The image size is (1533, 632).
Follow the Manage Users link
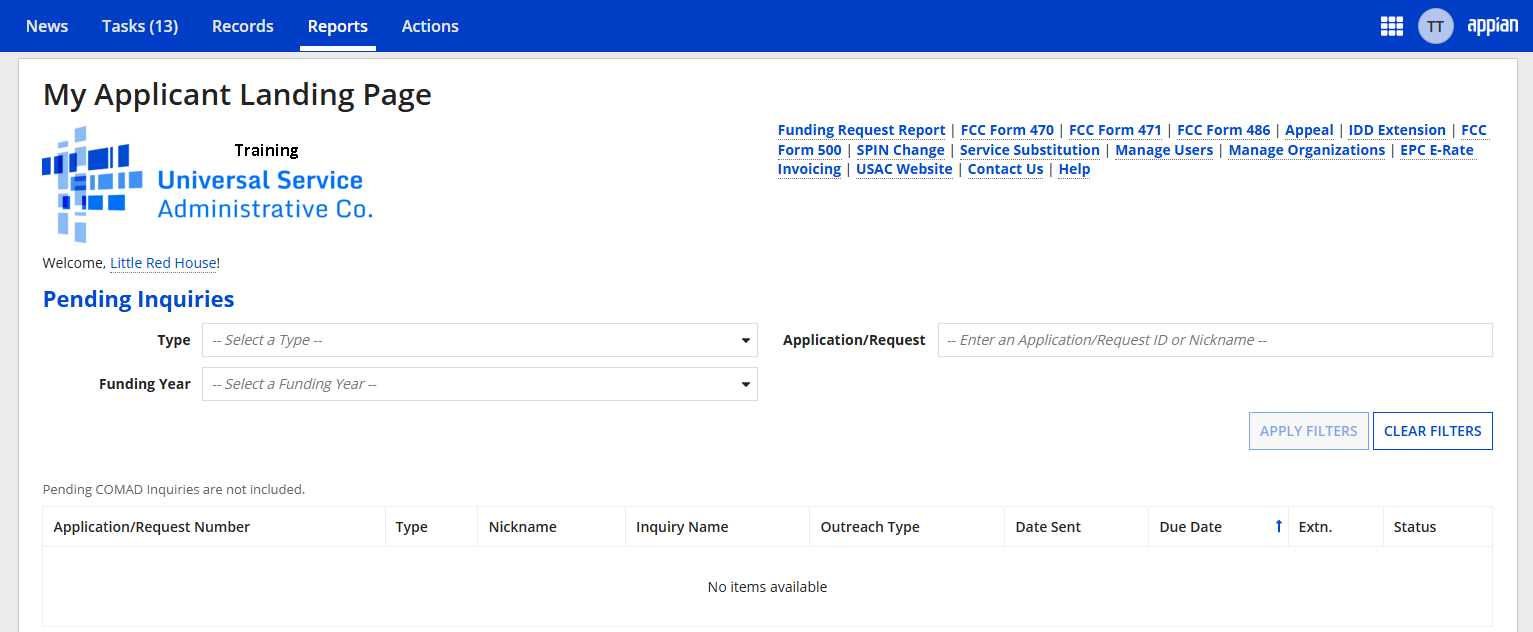coord(1164,150)
